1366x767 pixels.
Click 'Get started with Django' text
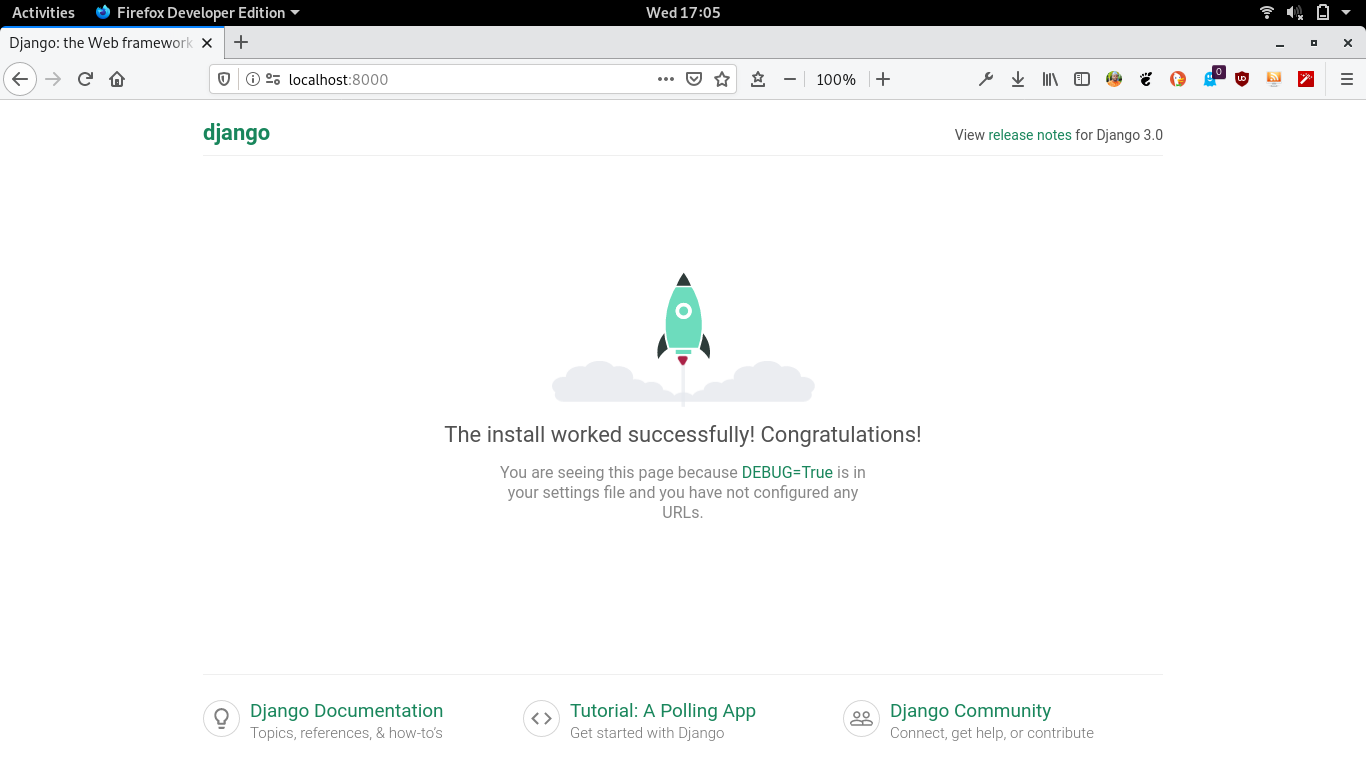click(x=647, y=733)
